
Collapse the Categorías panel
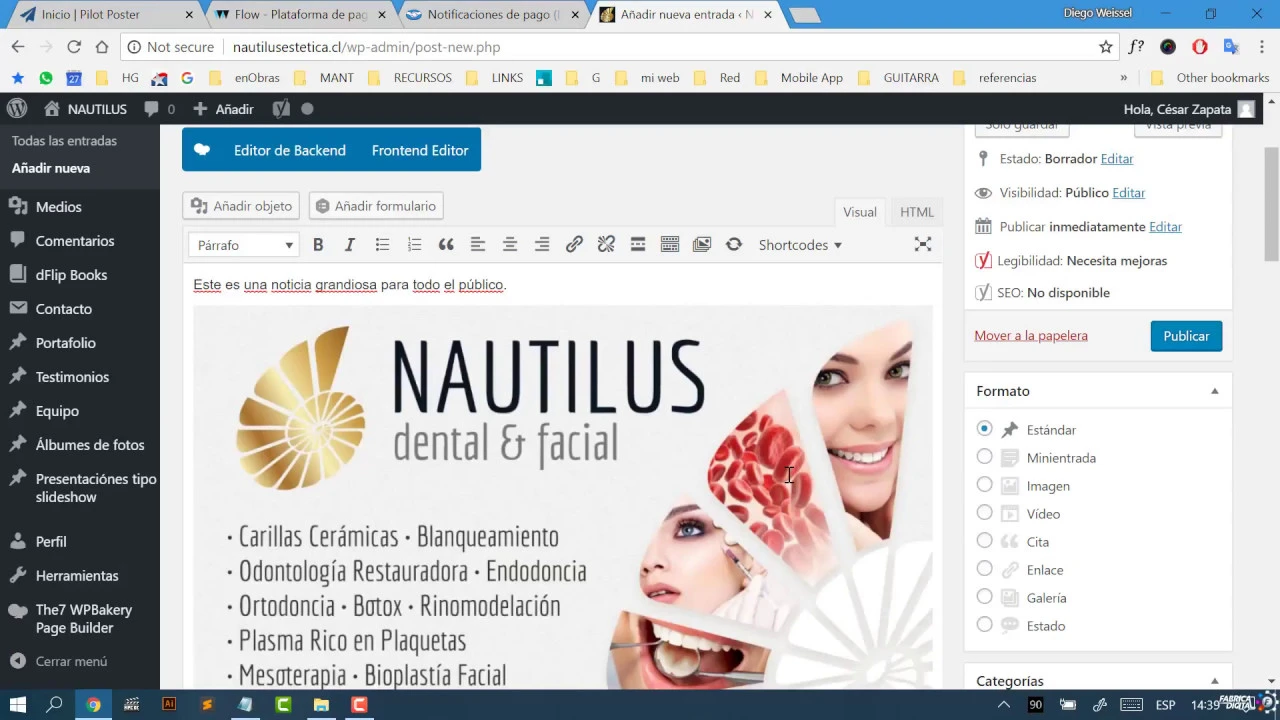tap(1215, 681)
